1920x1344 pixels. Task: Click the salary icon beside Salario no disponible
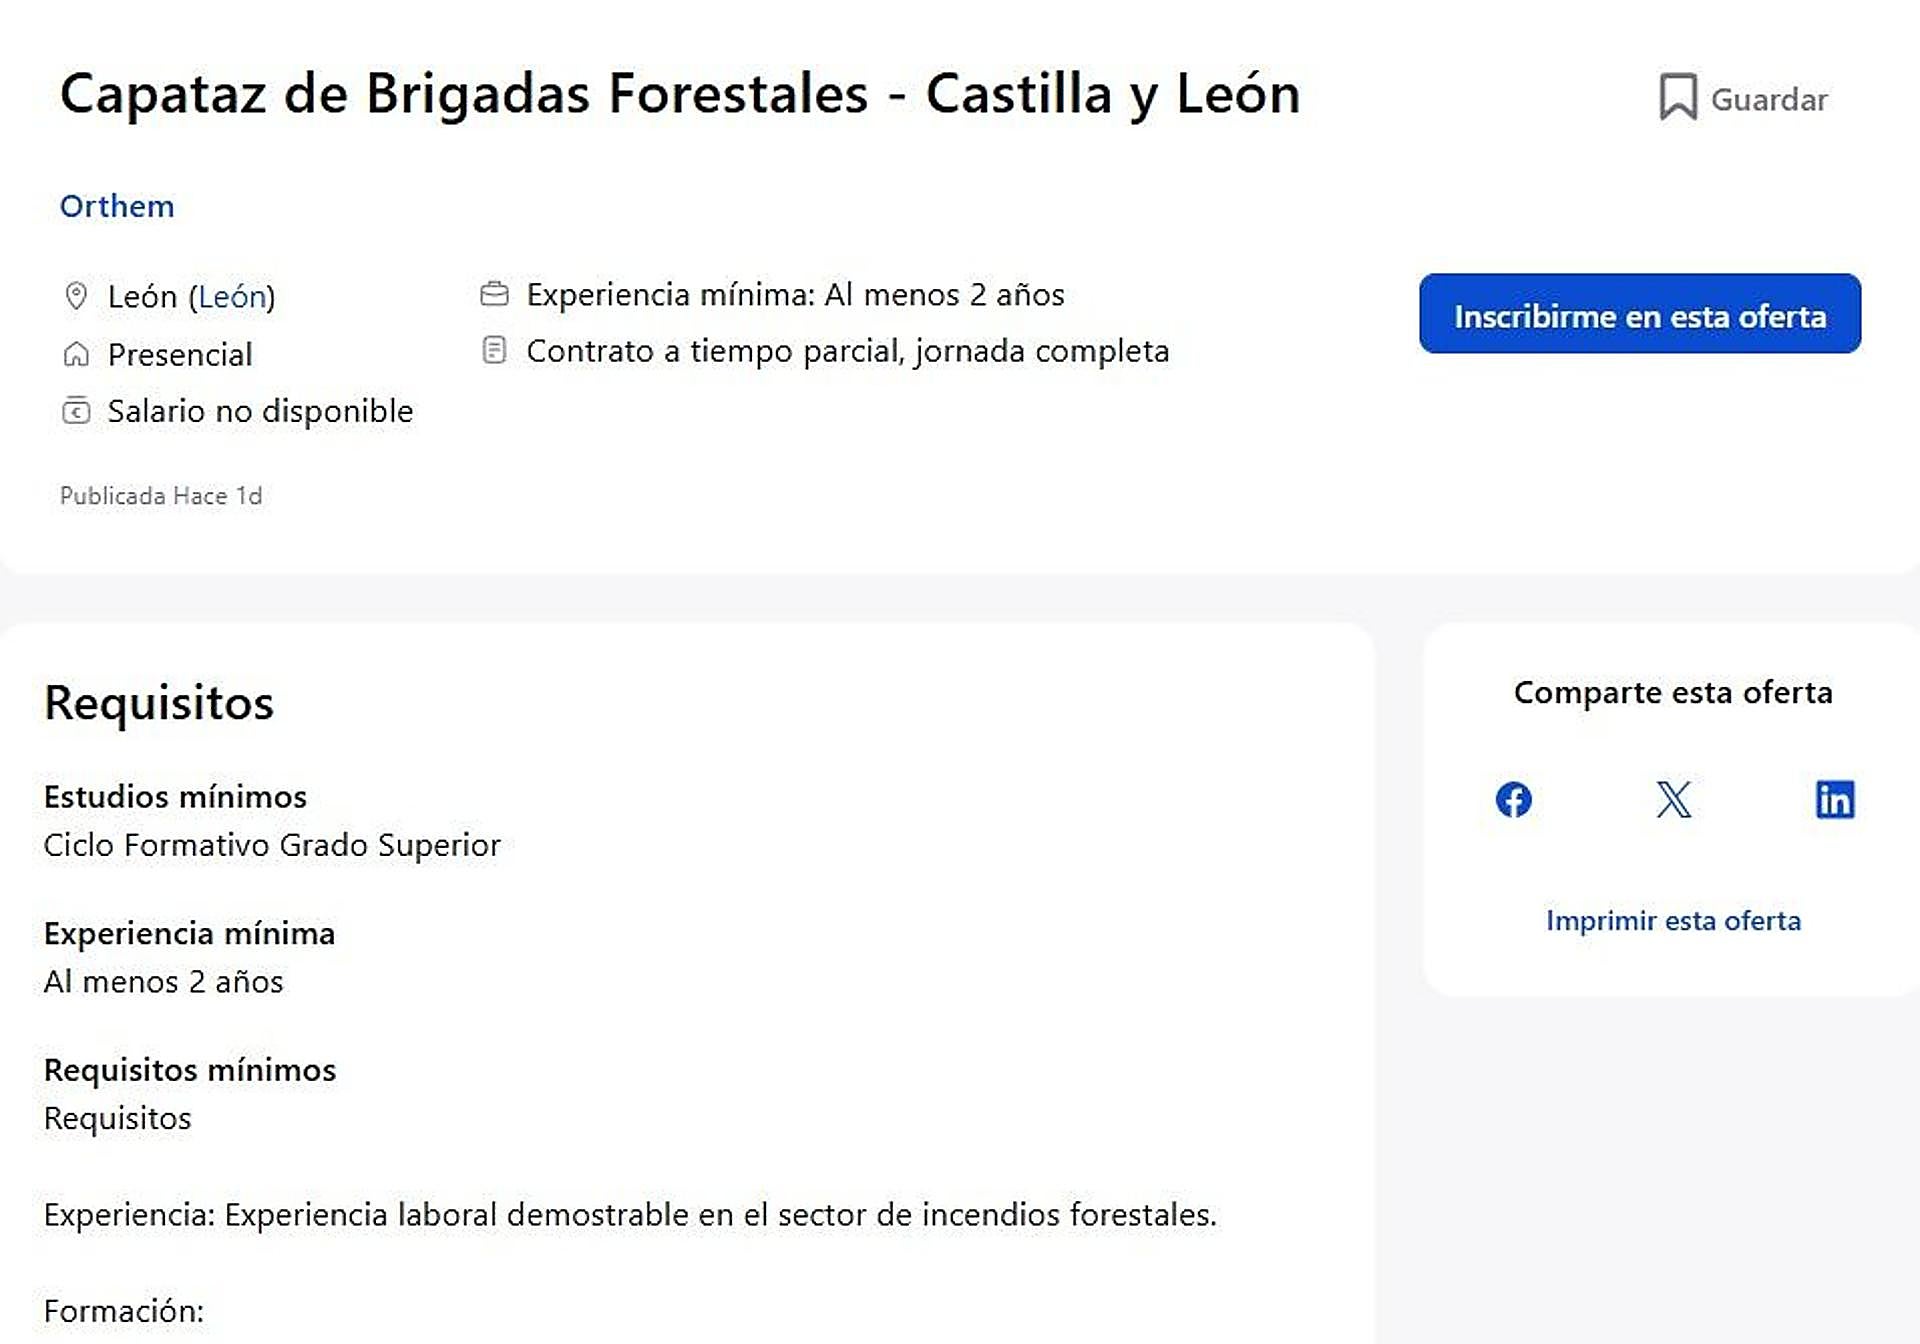pos(76,411)
